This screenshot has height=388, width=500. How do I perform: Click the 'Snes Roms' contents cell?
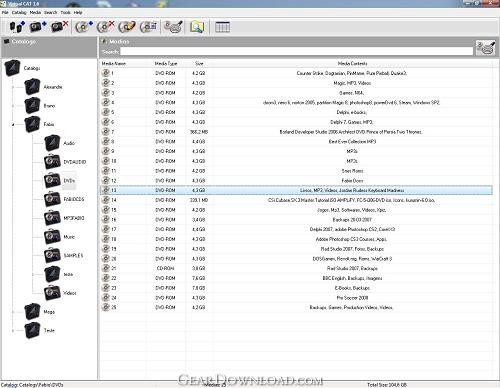tap(352, 171)
